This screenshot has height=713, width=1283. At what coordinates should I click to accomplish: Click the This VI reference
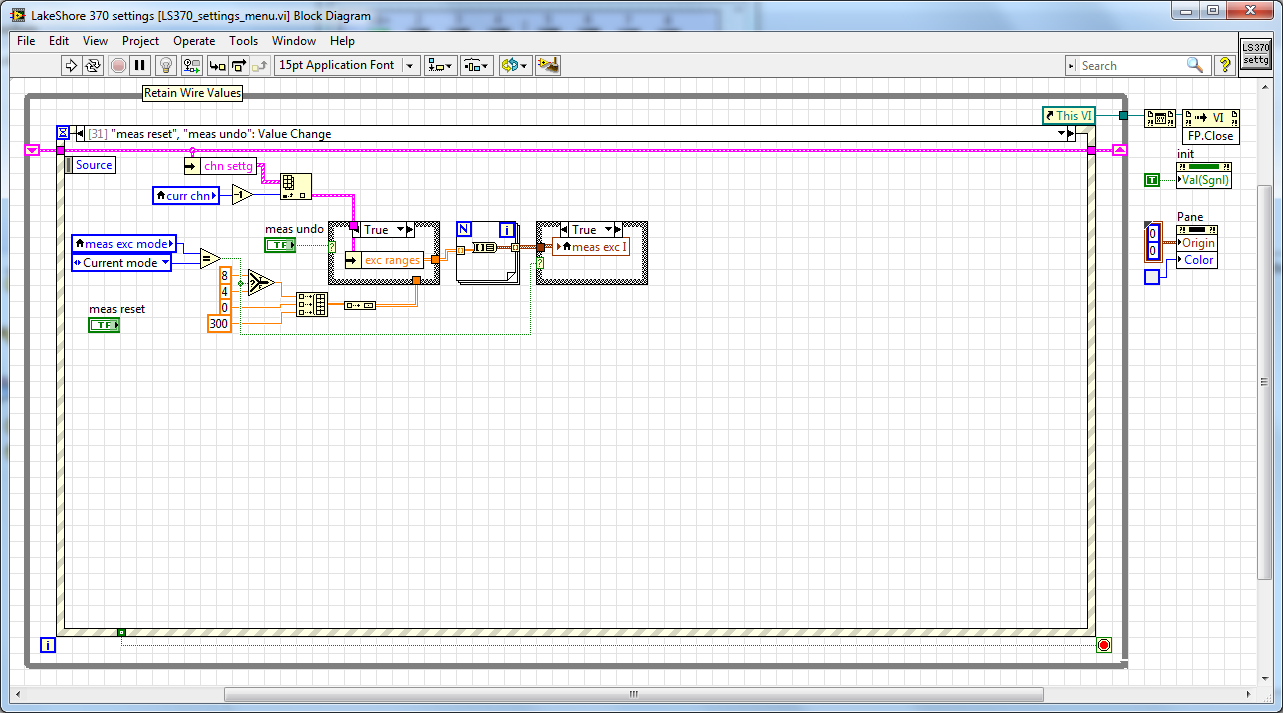tap(1068, 115)
